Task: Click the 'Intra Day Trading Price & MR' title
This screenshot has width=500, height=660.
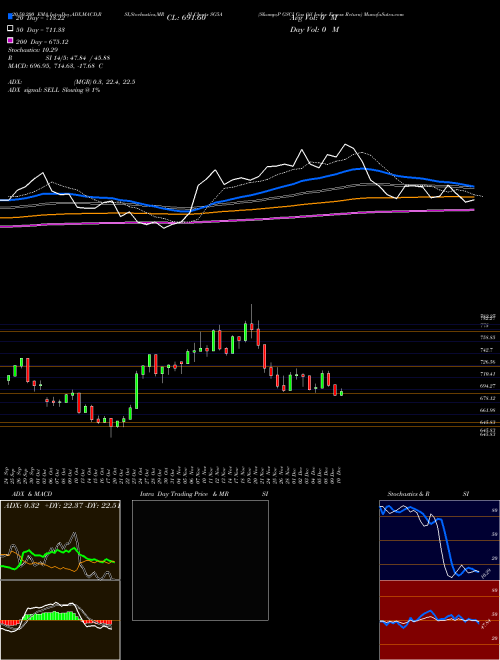Action: 184,494
